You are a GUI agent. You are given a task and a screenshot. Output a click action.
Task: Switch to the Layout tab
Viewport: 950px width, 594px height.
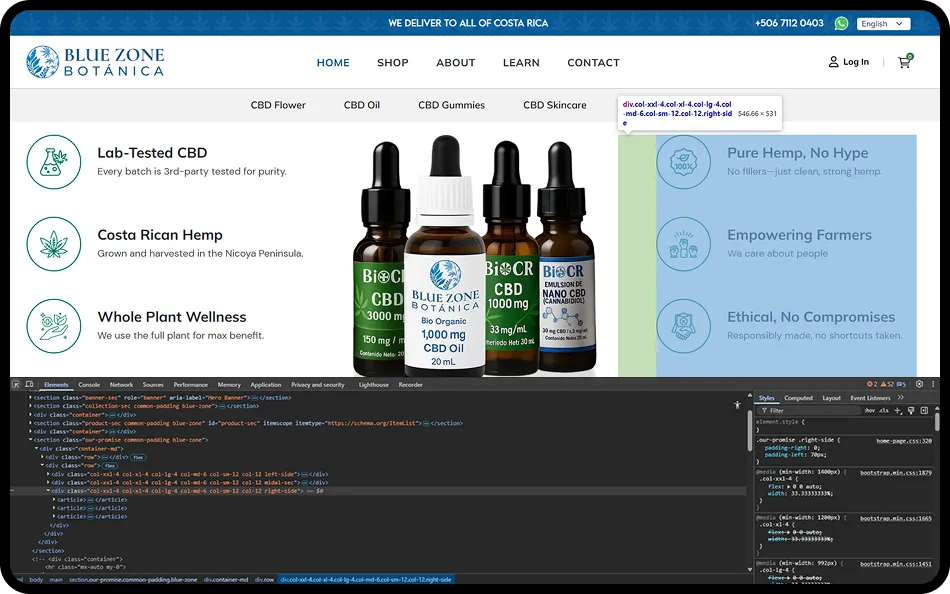(831, 398)
